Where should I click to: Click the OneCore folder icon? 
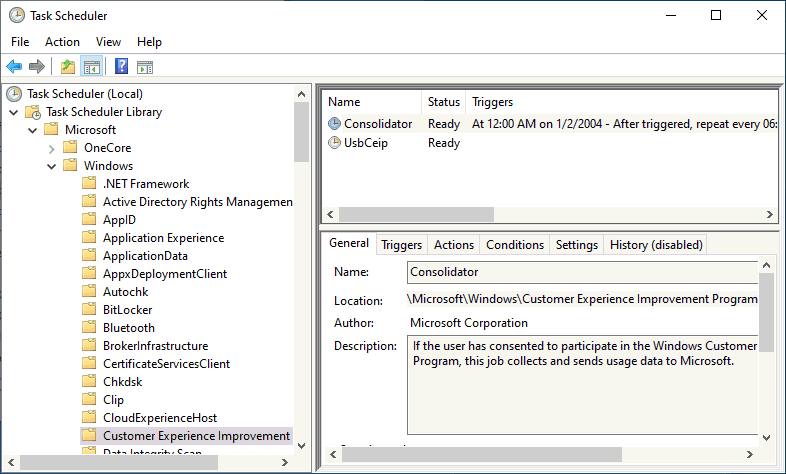pos(70,147)
